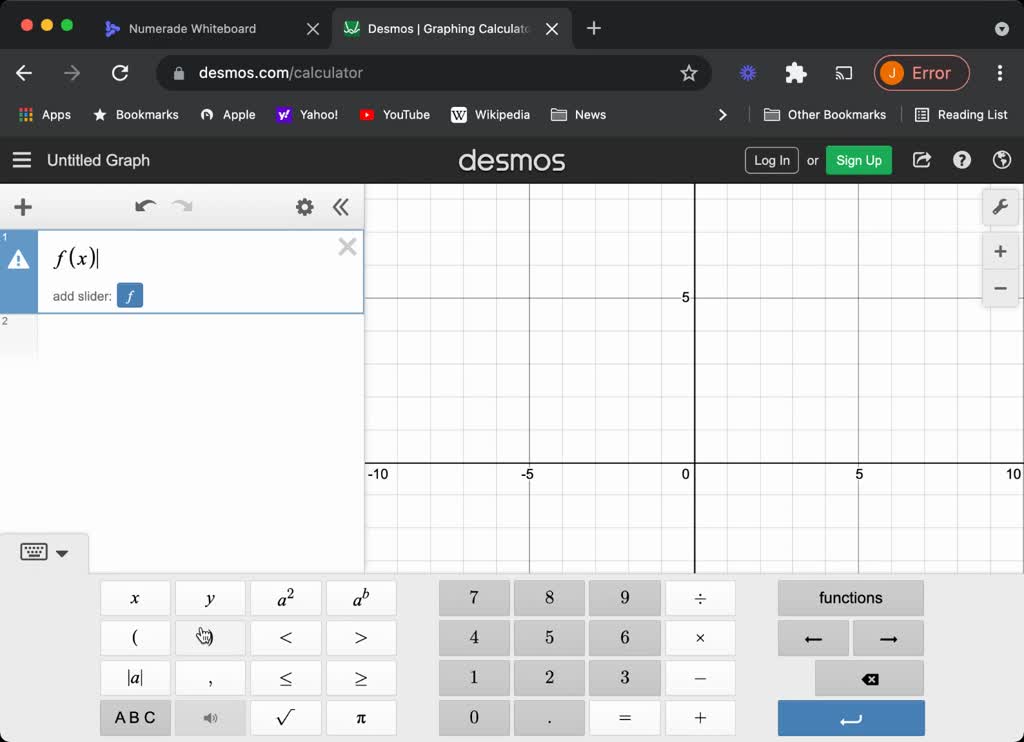Image resolution: width=1024 pixels, height=742 pixels.
Task: Delete expression 1 with the X
Action: click(x=347, y=246)
